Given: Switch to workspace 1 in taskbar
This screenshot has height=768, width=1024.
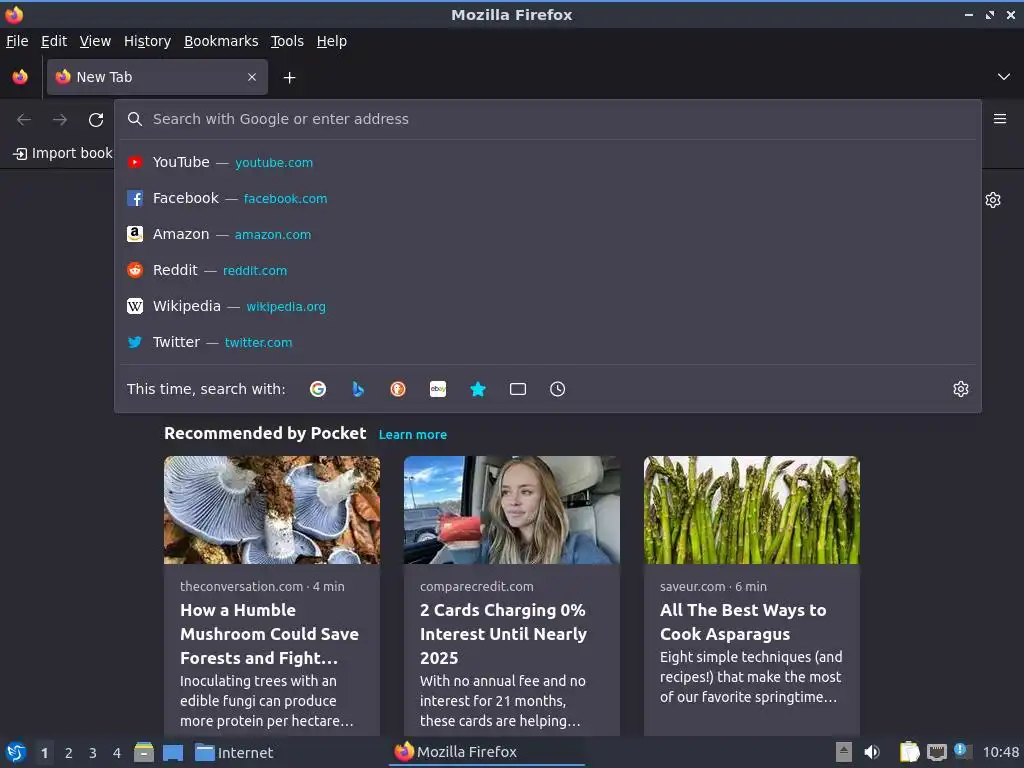Looking at the screenshot, I should pyautogui.click(x=44, y=753).
